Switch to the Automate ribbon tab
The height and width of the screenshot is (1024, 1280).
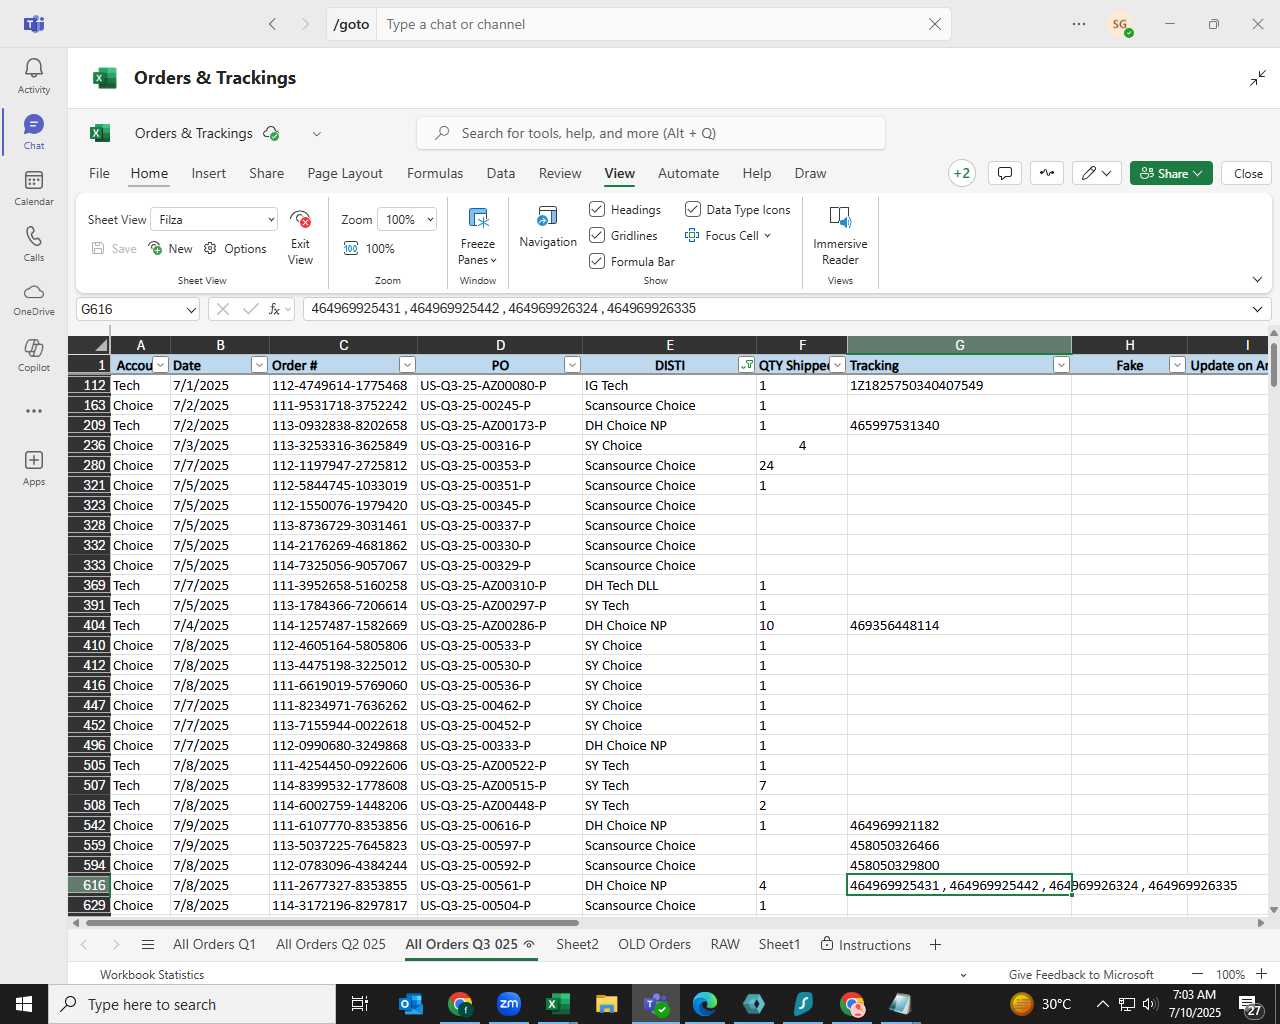point(688,173)
